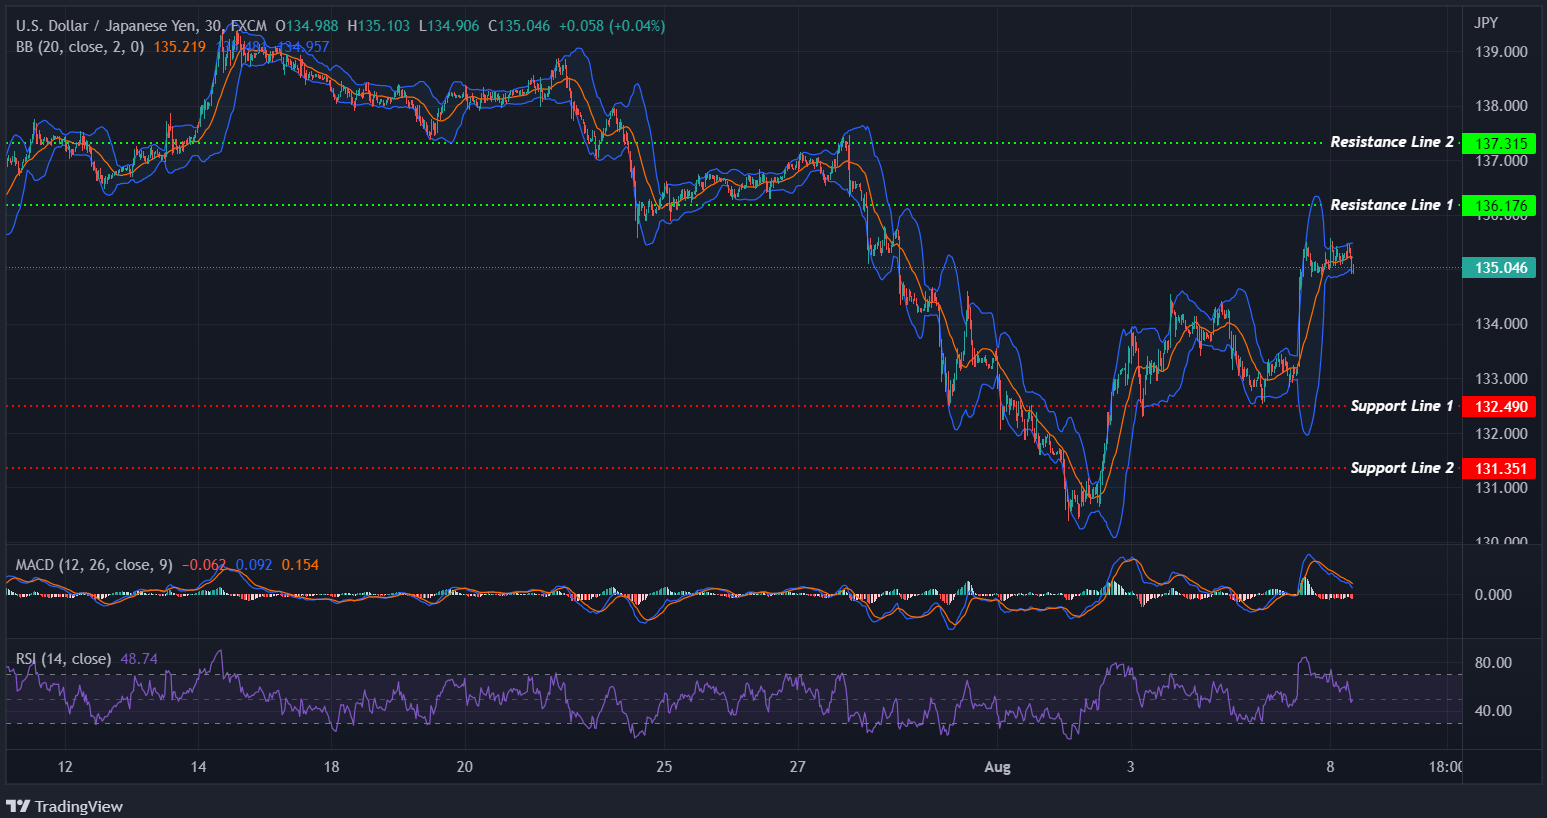
Task: Click the TradingView logo icon
Action: (17, 806)
